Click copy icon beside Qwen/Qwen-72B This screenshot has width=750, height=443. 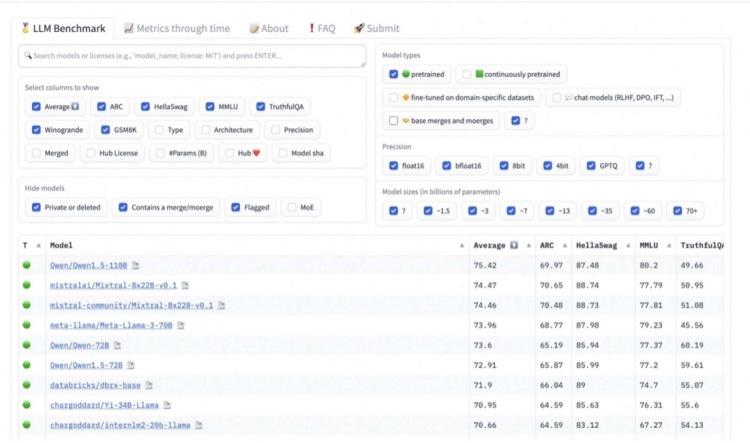118,345
